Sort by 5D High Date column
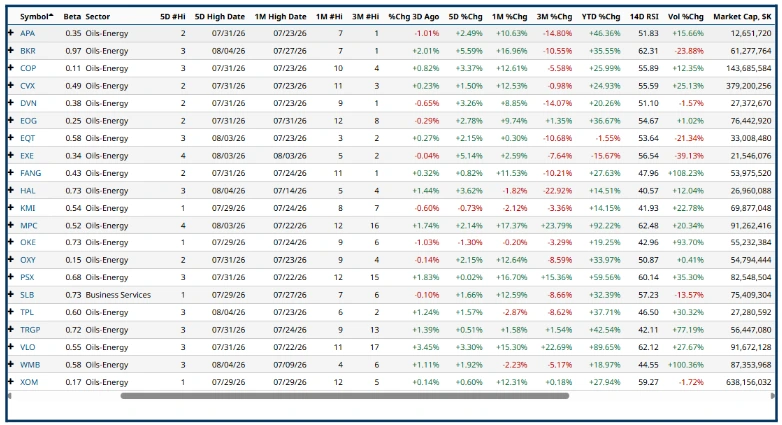Viewport: 782px width, 425px height. coord(219,16)
